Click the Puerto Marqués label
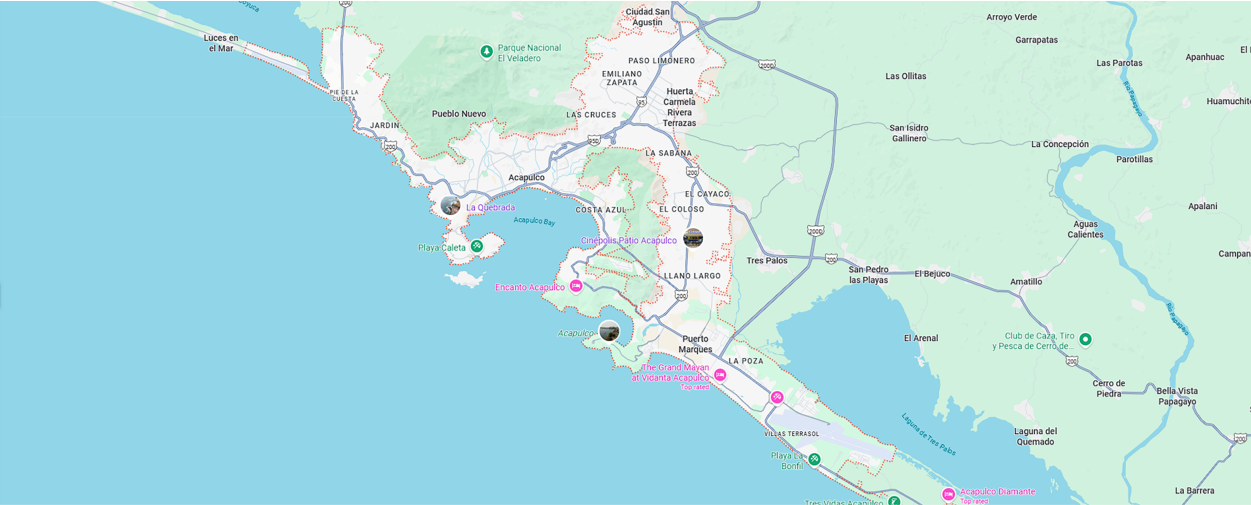 click(695, 344)
